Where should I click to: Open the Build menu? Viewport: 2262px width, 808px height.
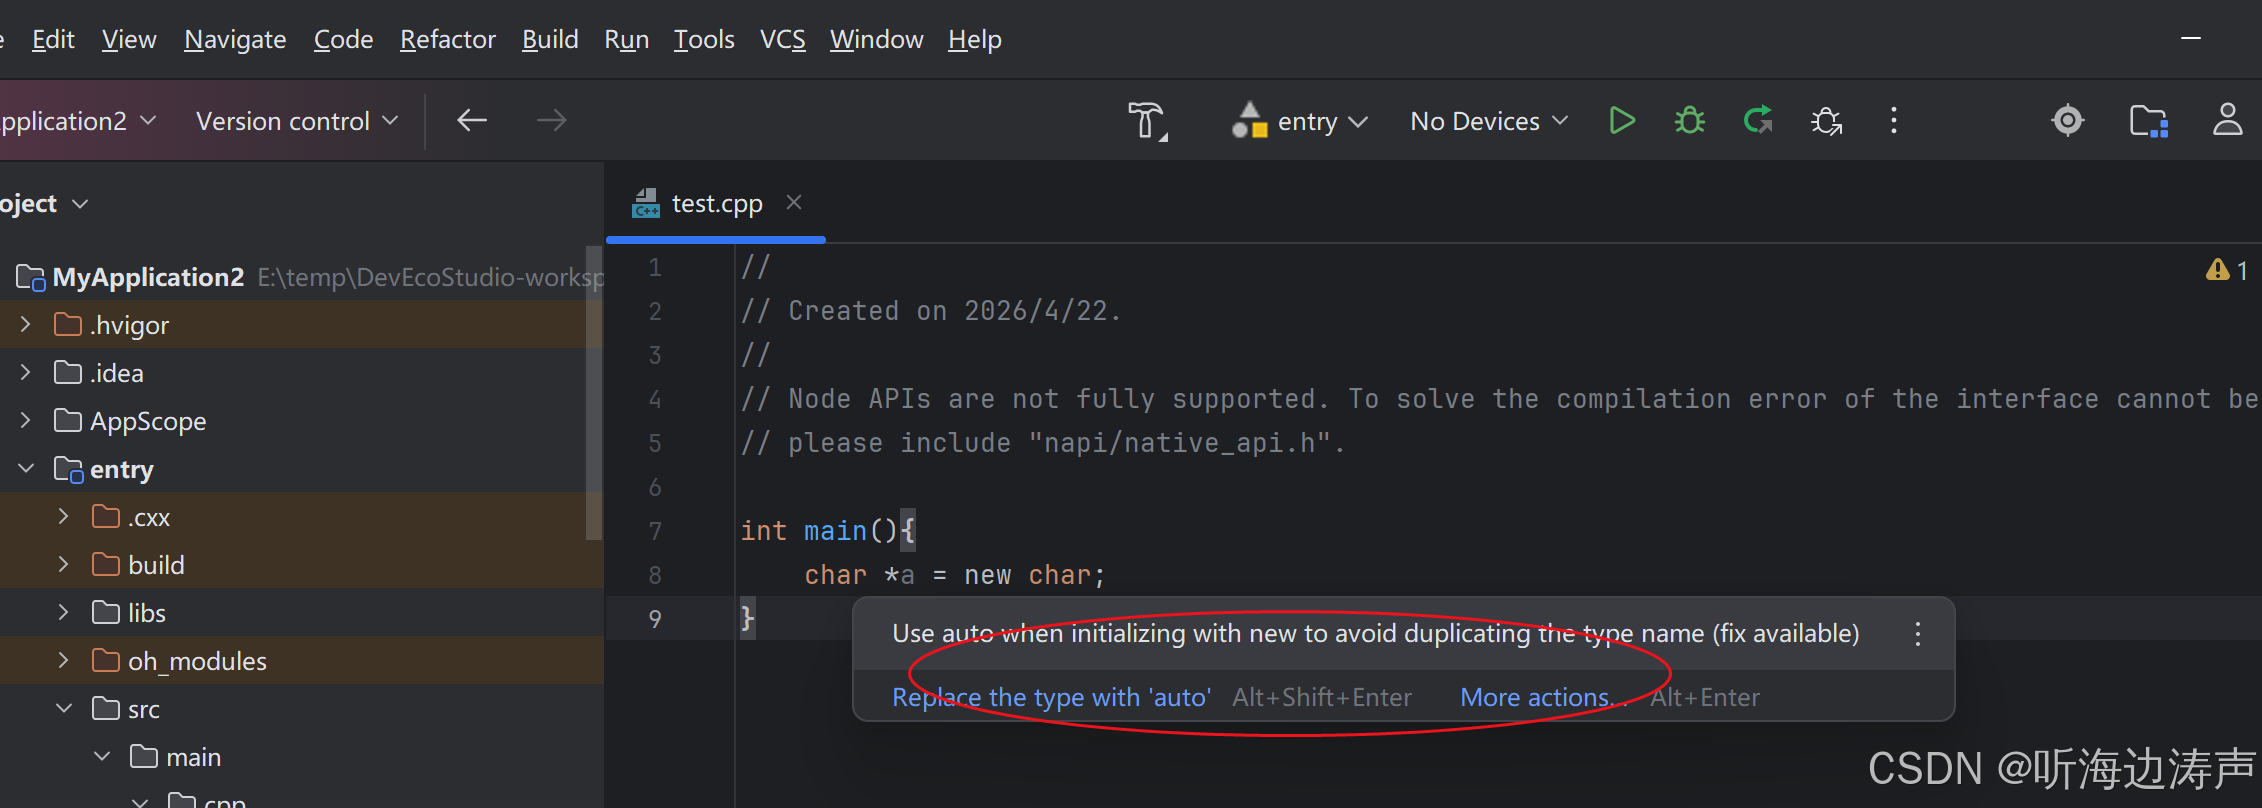click(x=550, y=39)
